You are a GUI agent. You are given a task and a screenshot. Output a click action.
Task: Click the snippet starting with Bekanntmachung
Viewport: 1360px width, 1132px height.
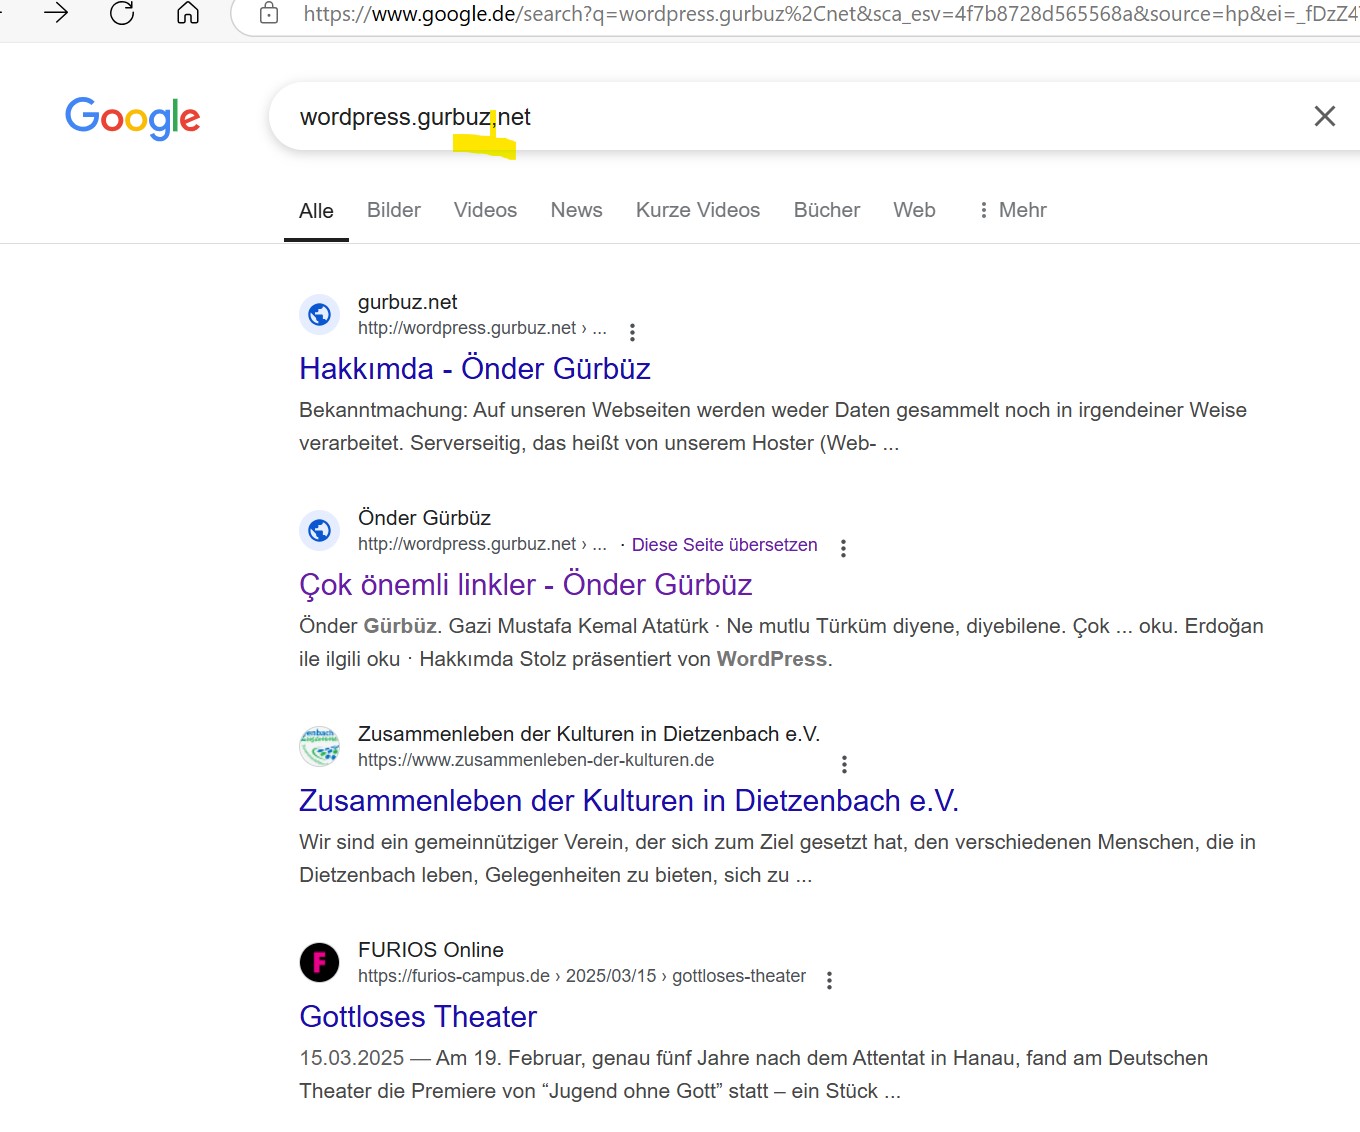pyautogui.click(x=773, y=427)
